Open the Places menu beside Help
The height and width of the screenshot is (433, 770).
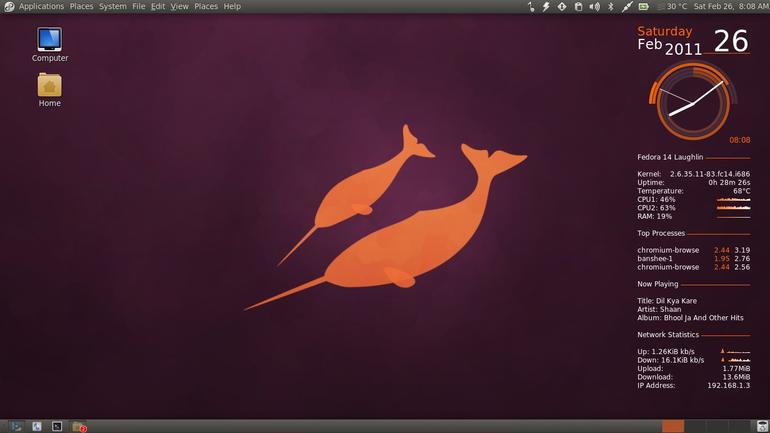click(x=206, y=6)
